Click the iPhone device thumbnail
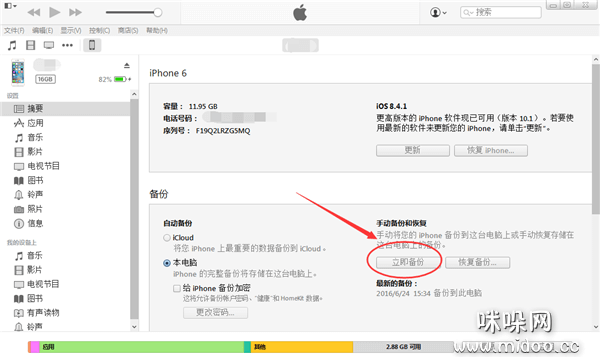The width and height of the screenshot is (600, 362). [x=18, y=72]
